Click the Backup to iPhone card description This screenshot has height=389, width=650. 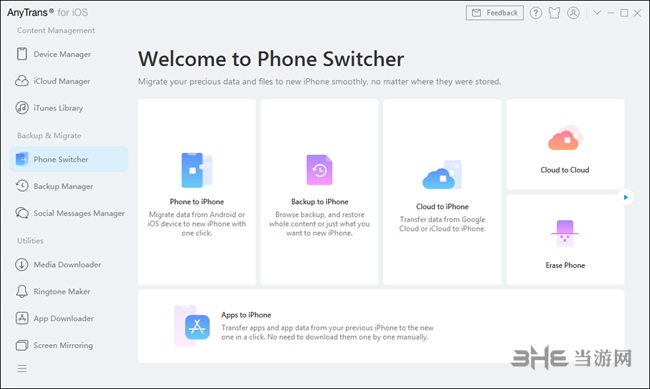click(x=320, y=224)
